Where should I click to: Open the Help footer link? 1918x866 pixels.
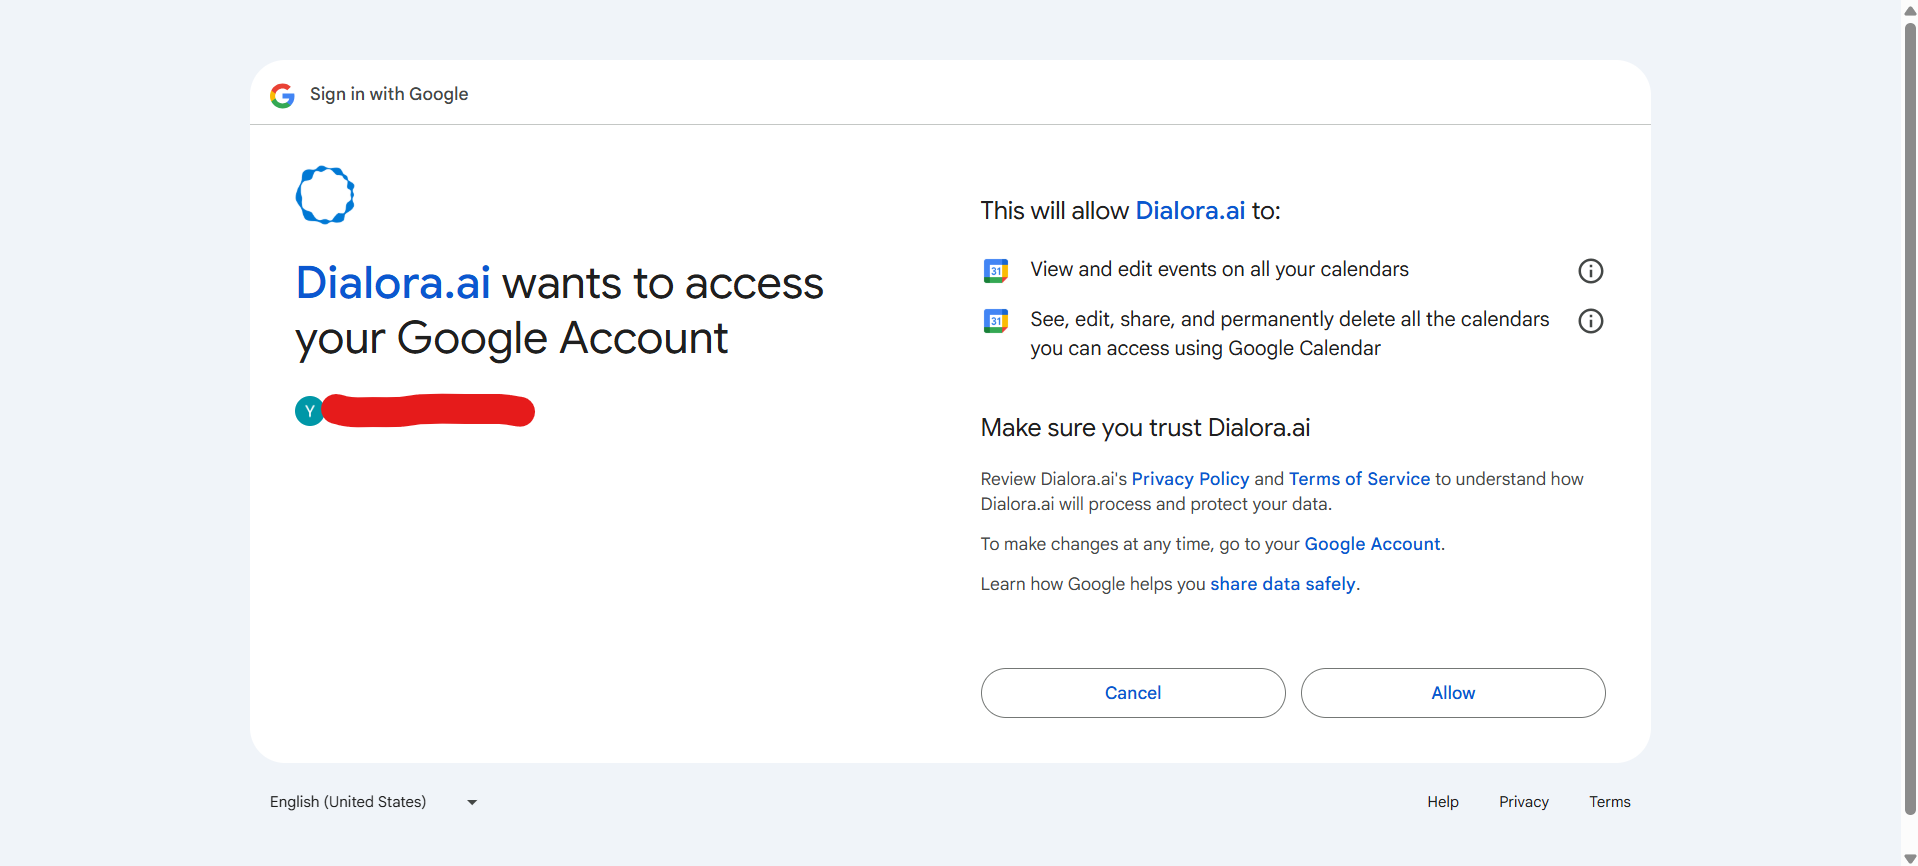(x=1442, y=802)
